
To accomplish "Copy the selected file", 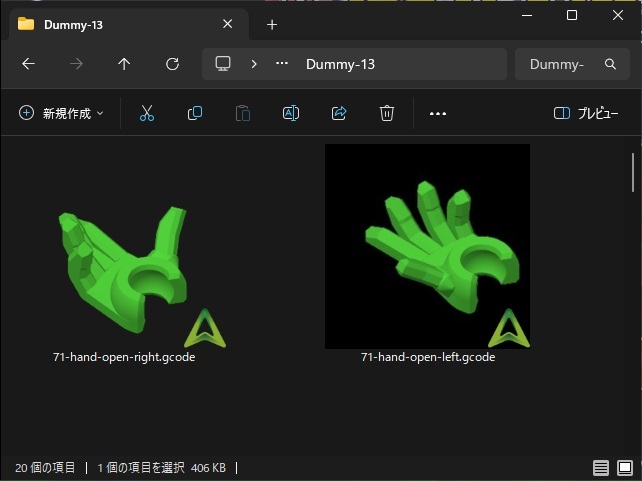I will click(x=195, y=113).
